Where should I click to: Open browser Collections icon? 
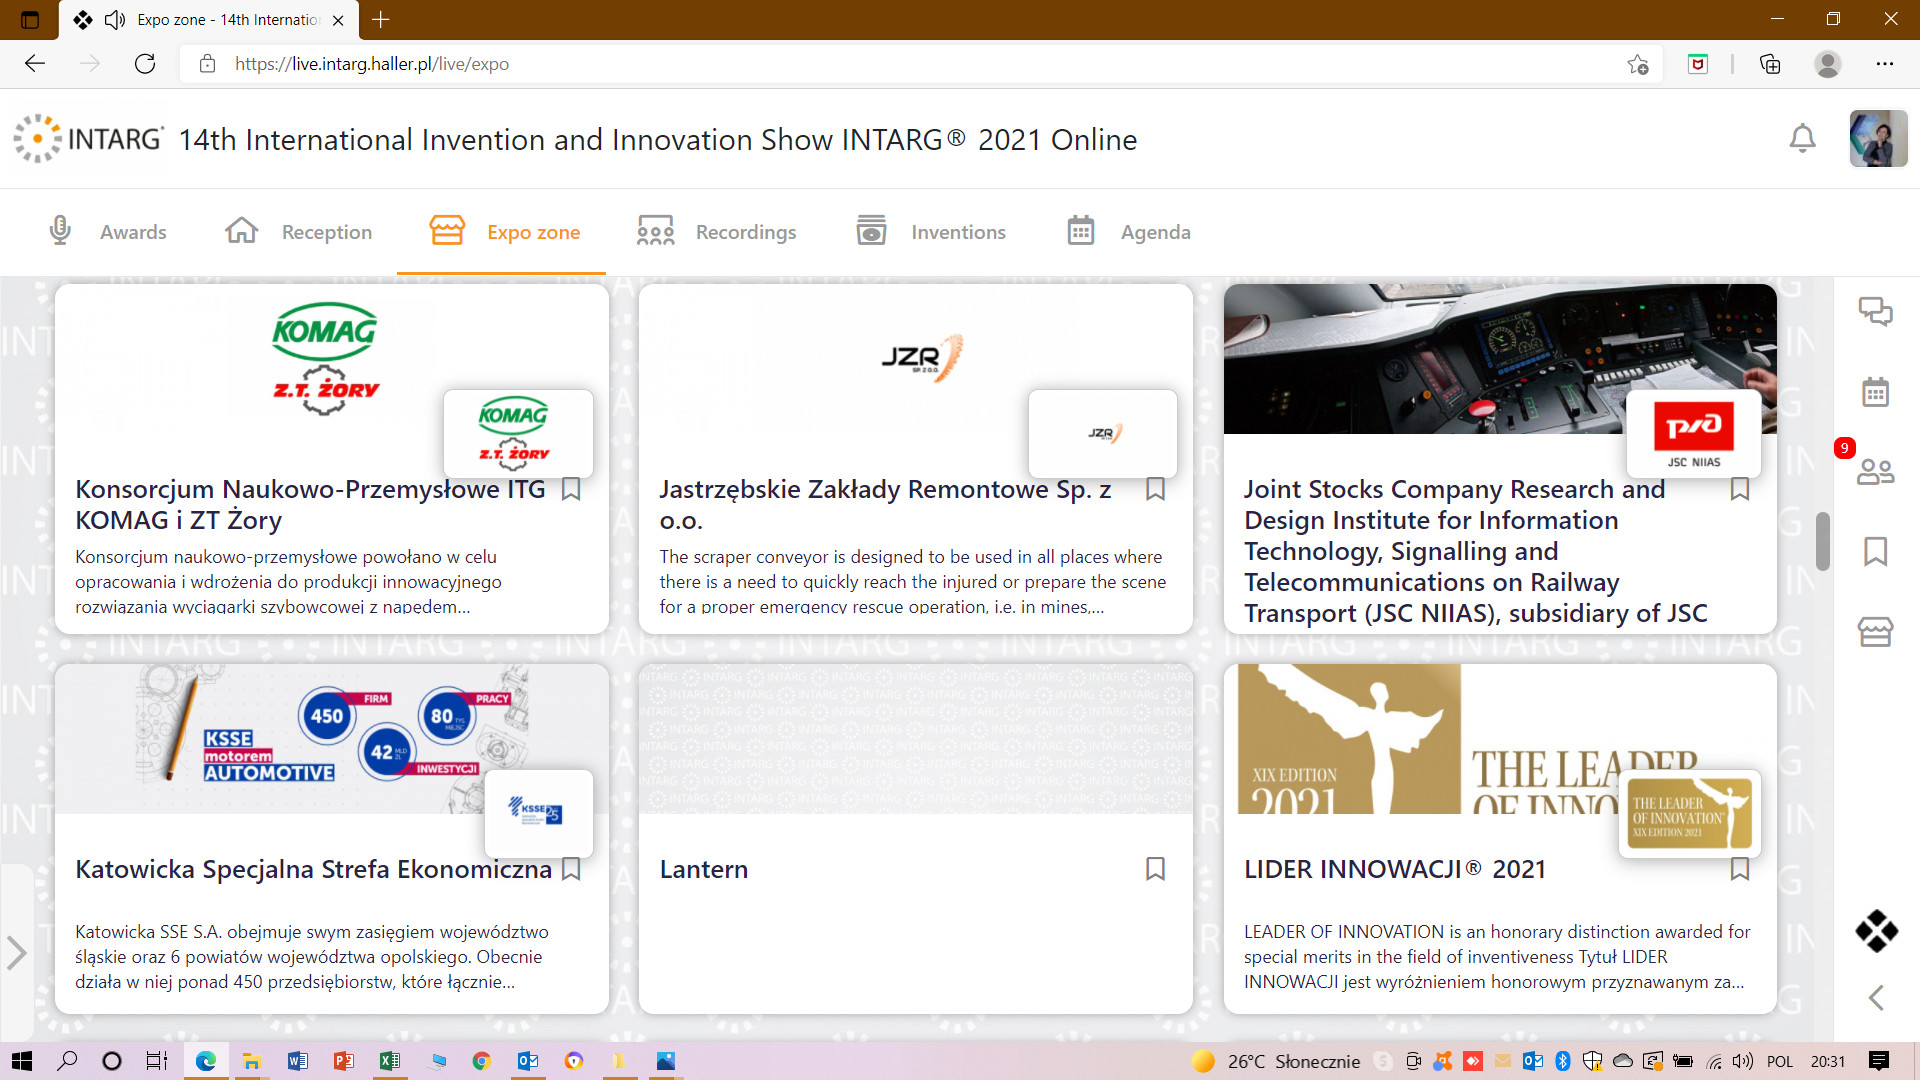[x=1770, y=64]
